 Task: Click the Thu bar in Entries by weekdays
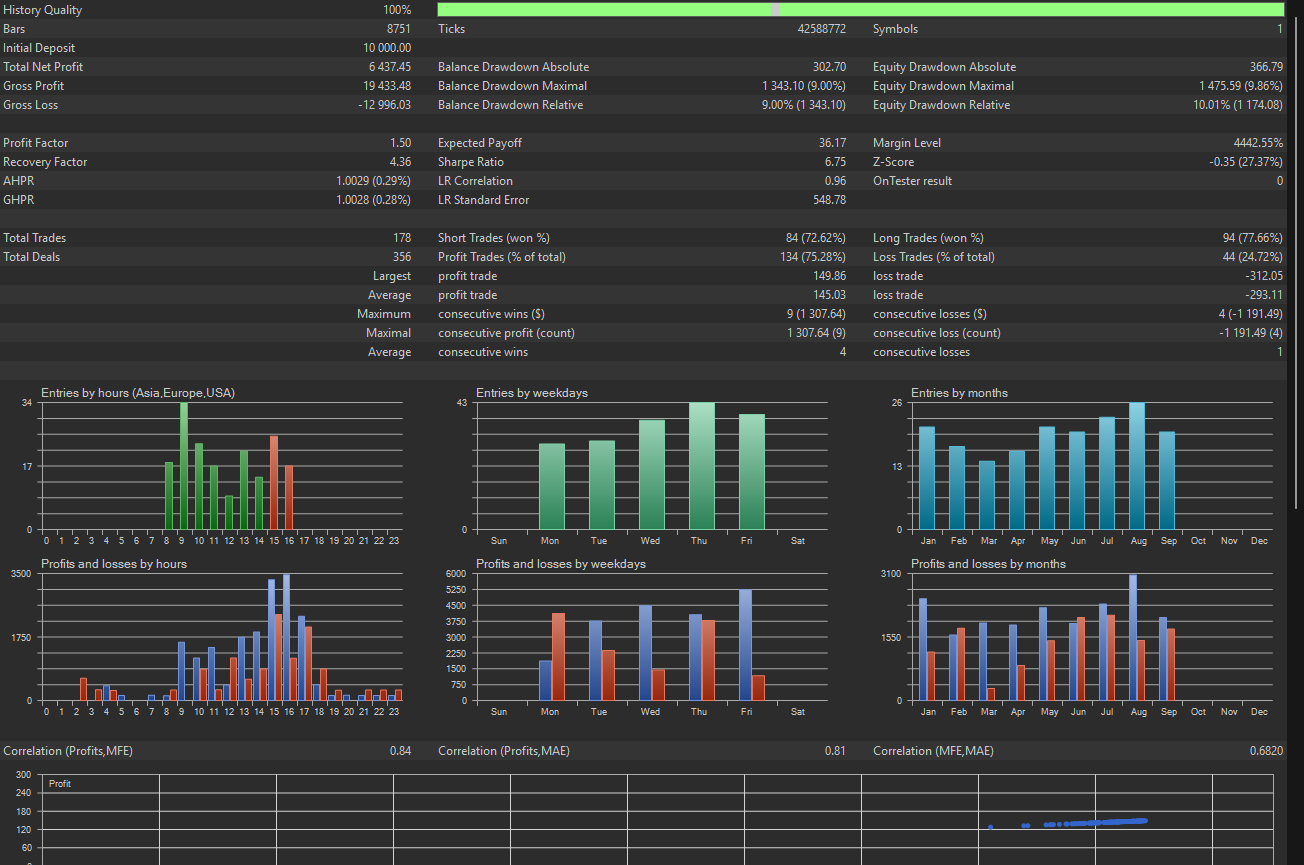[x=702, y=466]
